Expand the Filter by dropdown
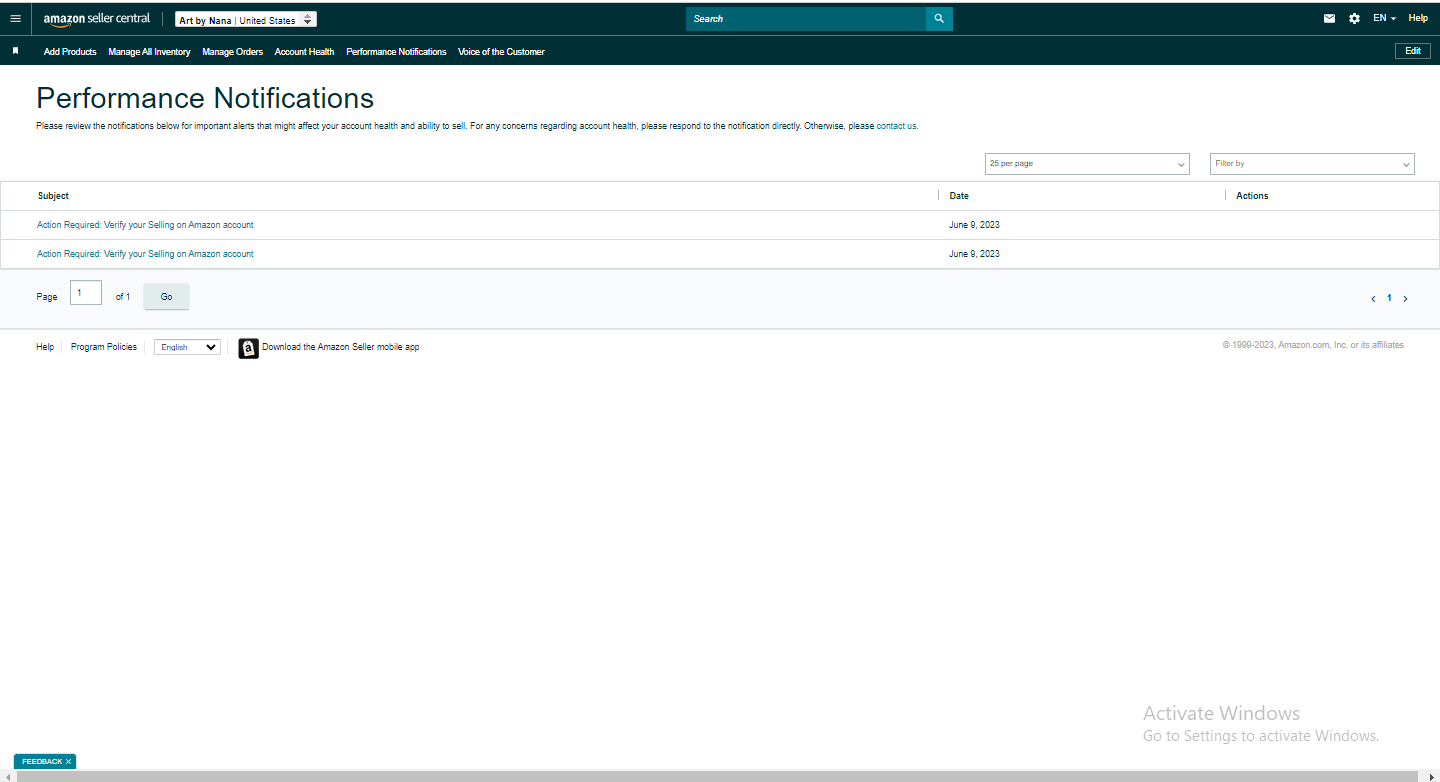The image size is (1440, 782). (1312, 164)
